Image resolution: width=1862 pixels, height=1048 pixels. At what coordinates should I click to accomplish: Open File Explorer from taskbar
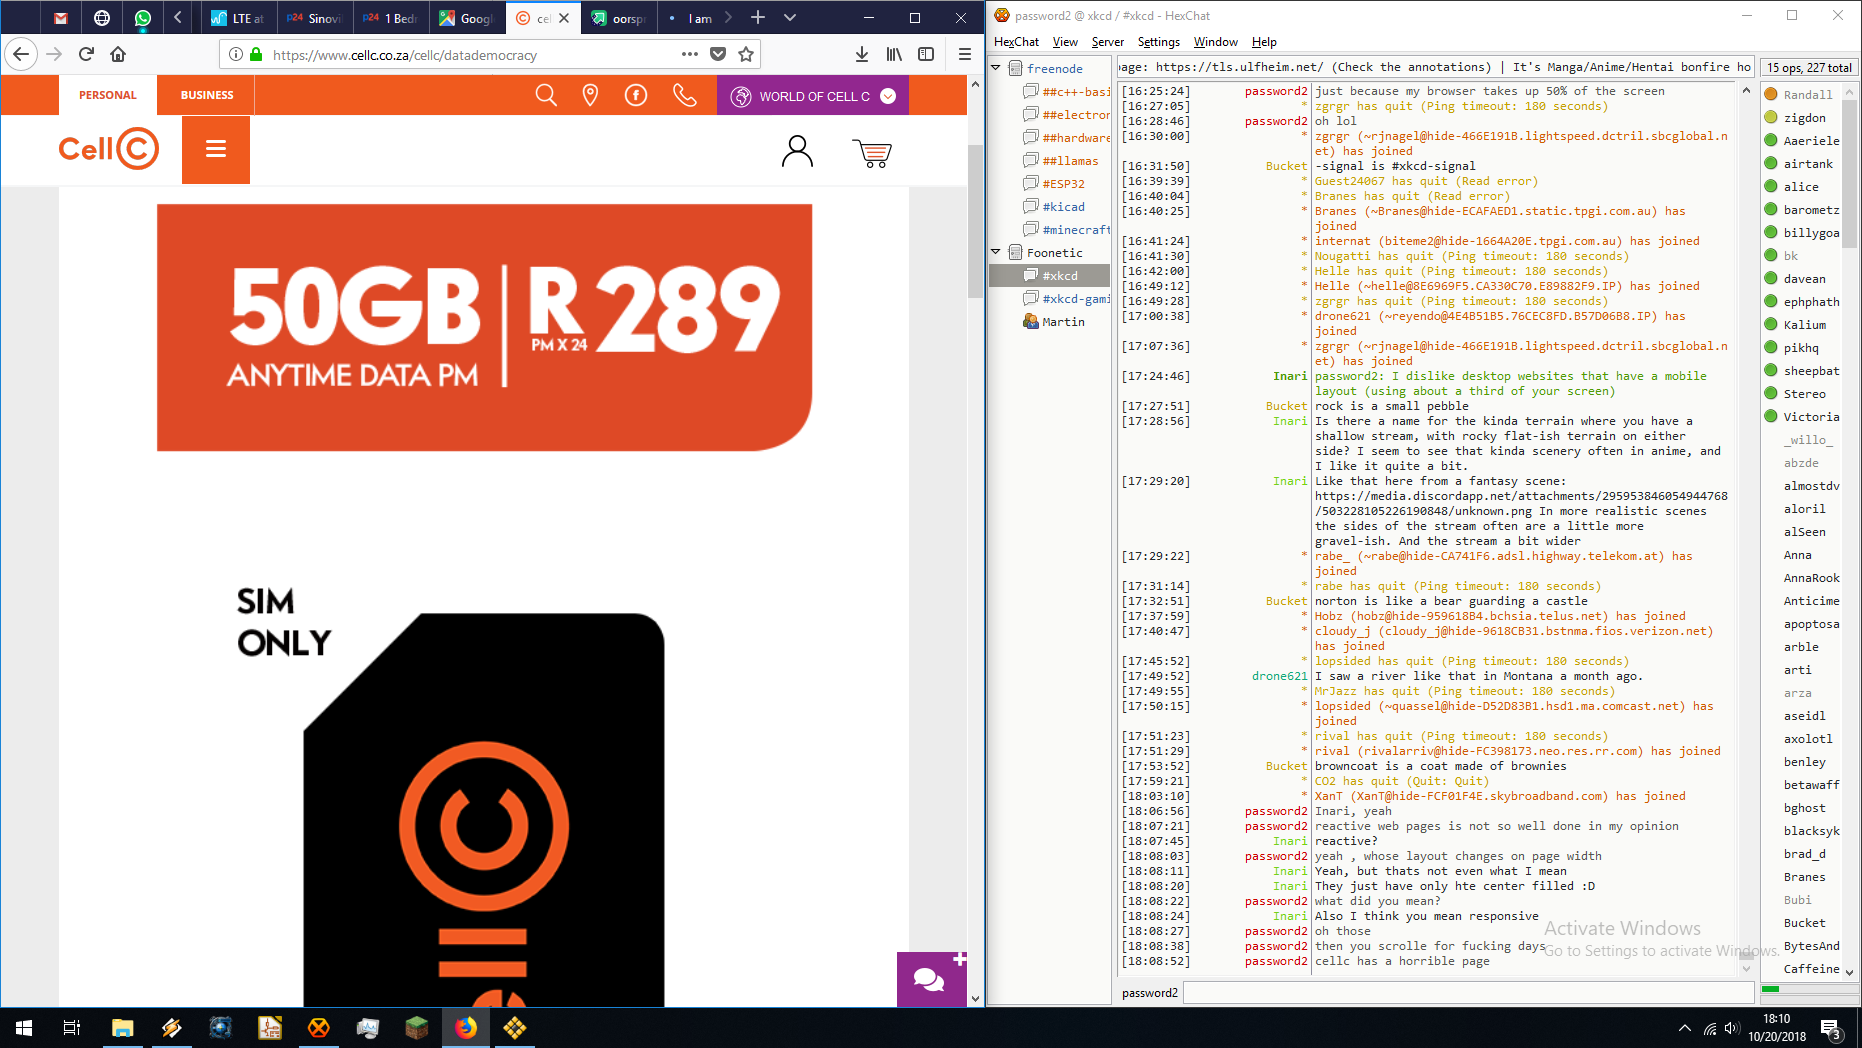click(122, 1027)
